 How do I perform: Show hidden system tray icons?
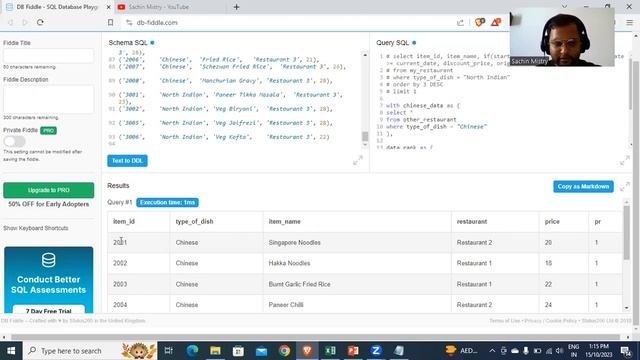492,351
